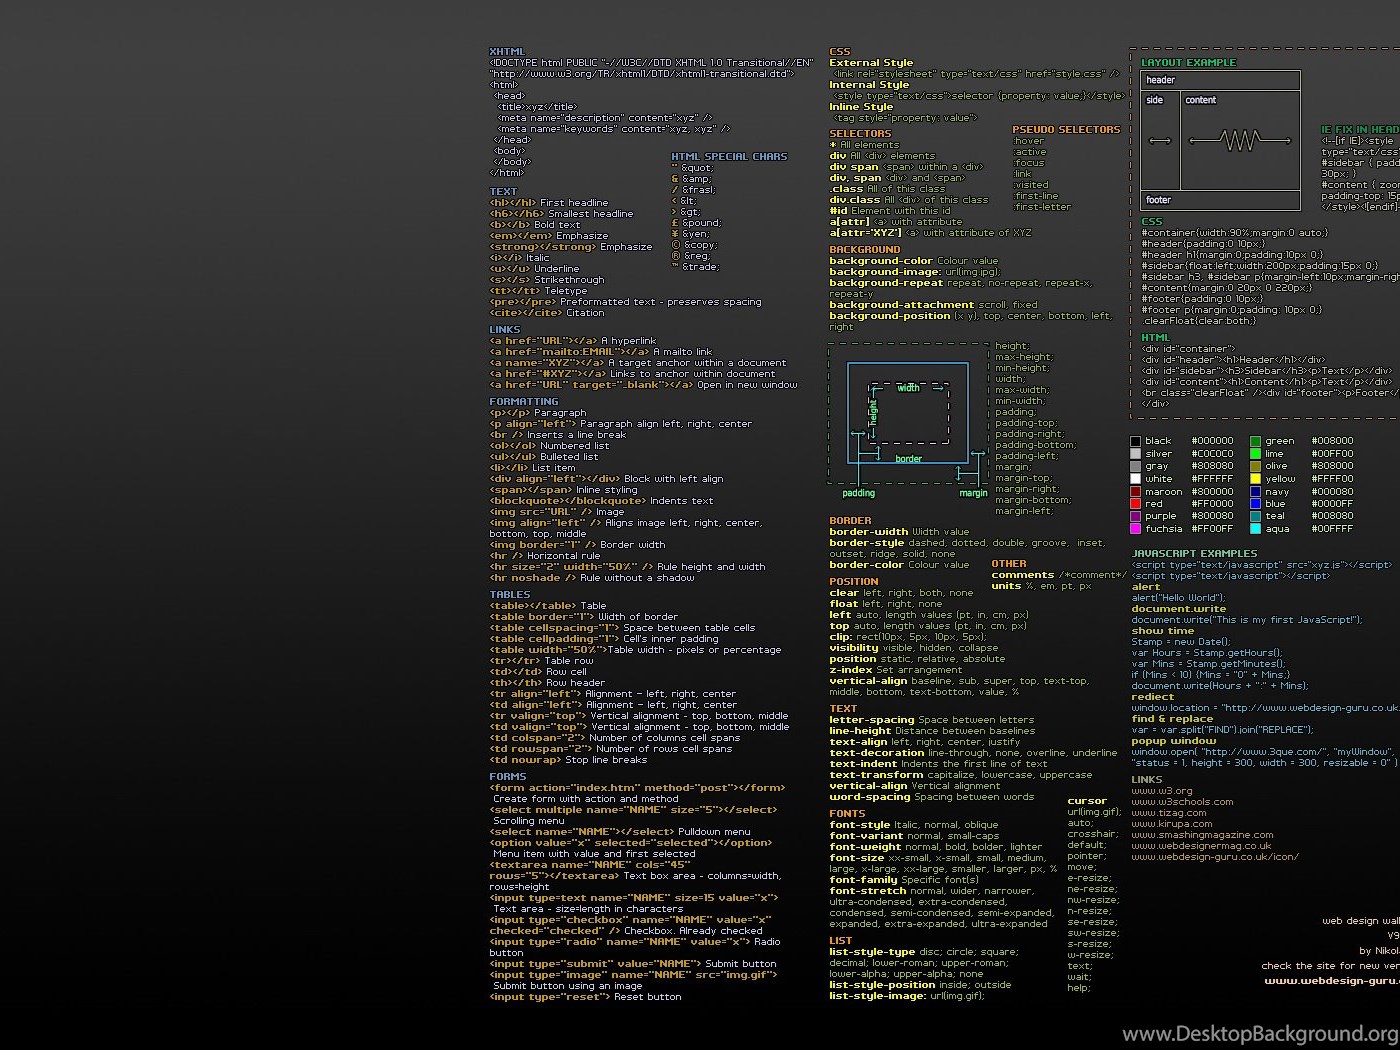The width and height of the screenshot is (1400, 1050).
Task: Click the 'letter-spacing' property text
Action: point(872,720)
